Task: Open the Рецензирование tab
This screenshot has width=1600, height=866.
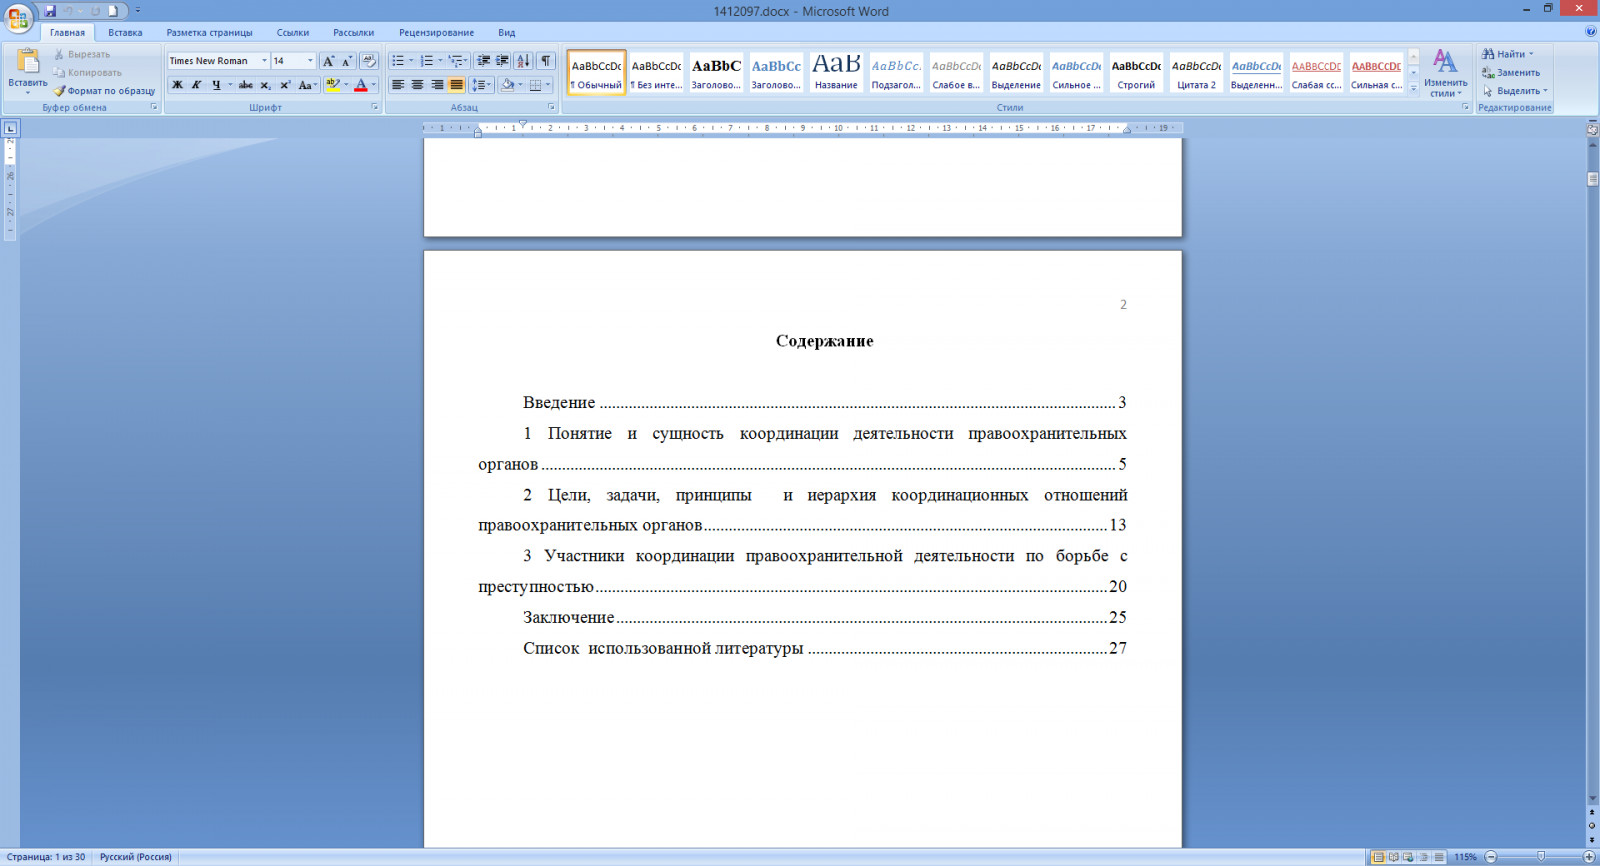Action: (x=436, y=33)
